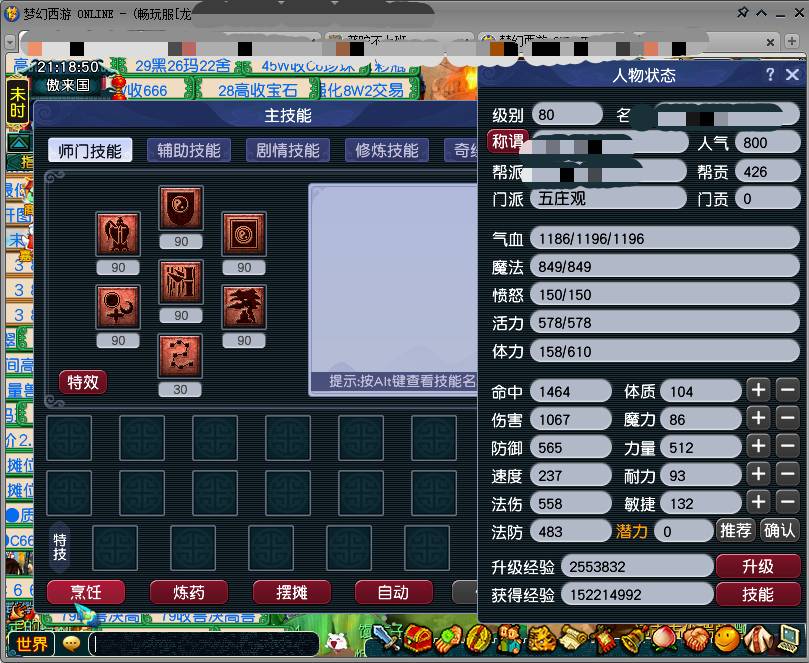Switch to the 剧情技能 tab
809x663 pixels.
288,151
